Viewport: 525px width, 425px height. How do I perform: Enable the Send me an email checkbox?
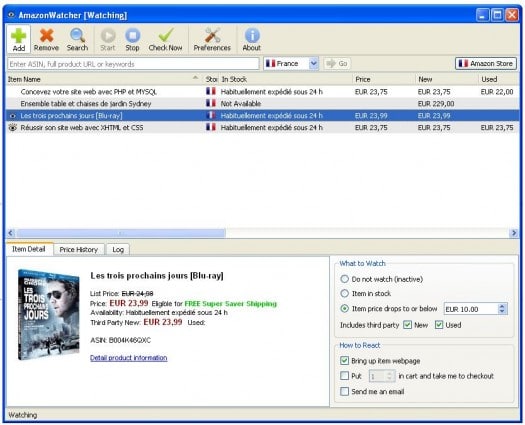point(344,391)
